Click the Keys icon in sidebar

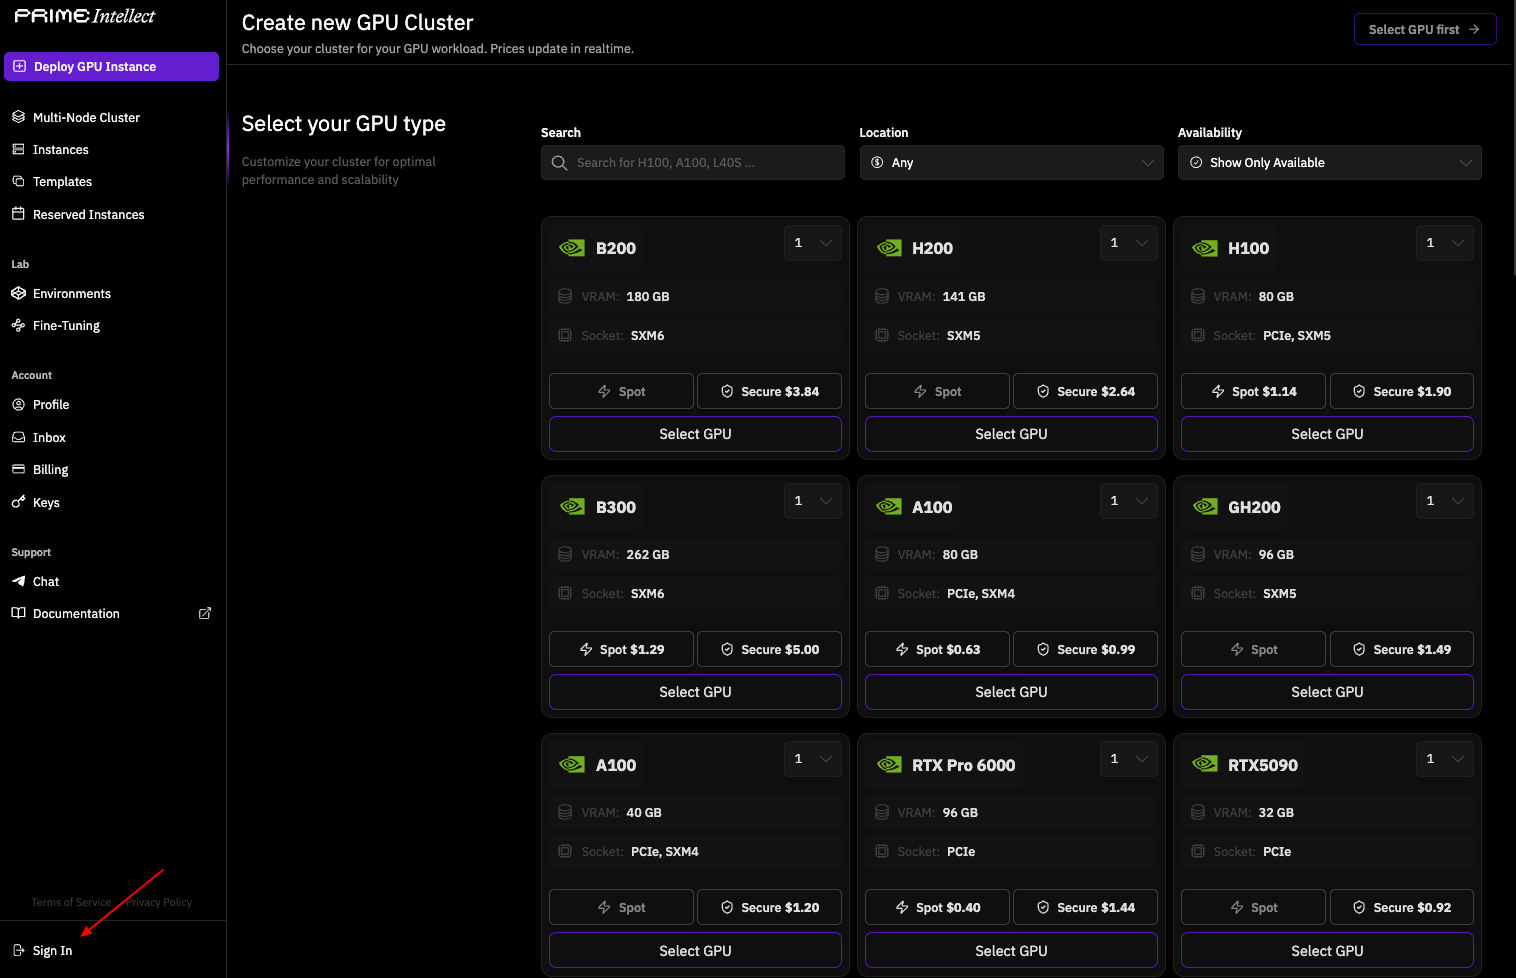click(x=18, y=502)
